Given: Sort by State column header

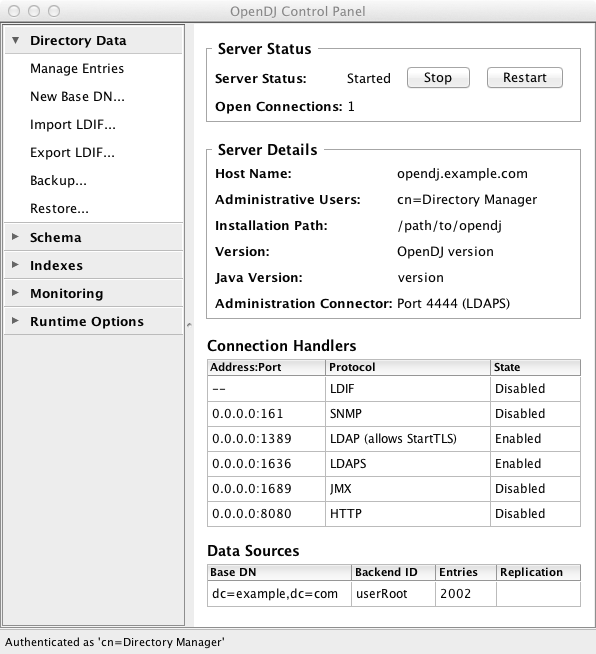Looking at the screenshot, I should pos(536,367).
